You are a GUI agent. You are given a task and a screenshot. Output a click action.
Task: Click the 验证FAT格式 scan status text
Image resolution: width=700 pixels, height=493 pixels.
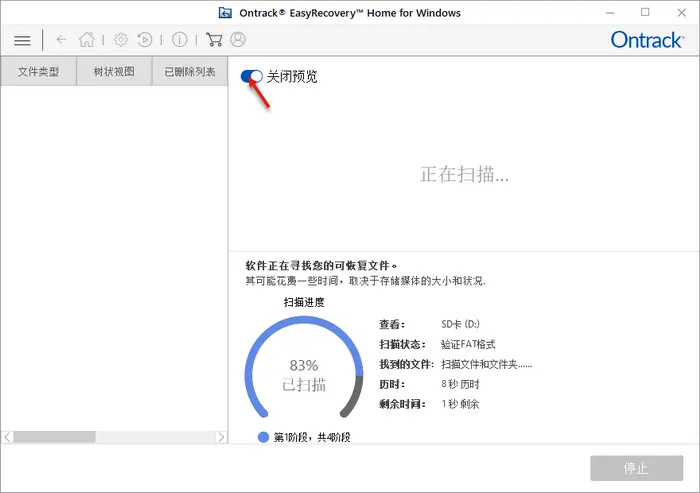[468, 344]
